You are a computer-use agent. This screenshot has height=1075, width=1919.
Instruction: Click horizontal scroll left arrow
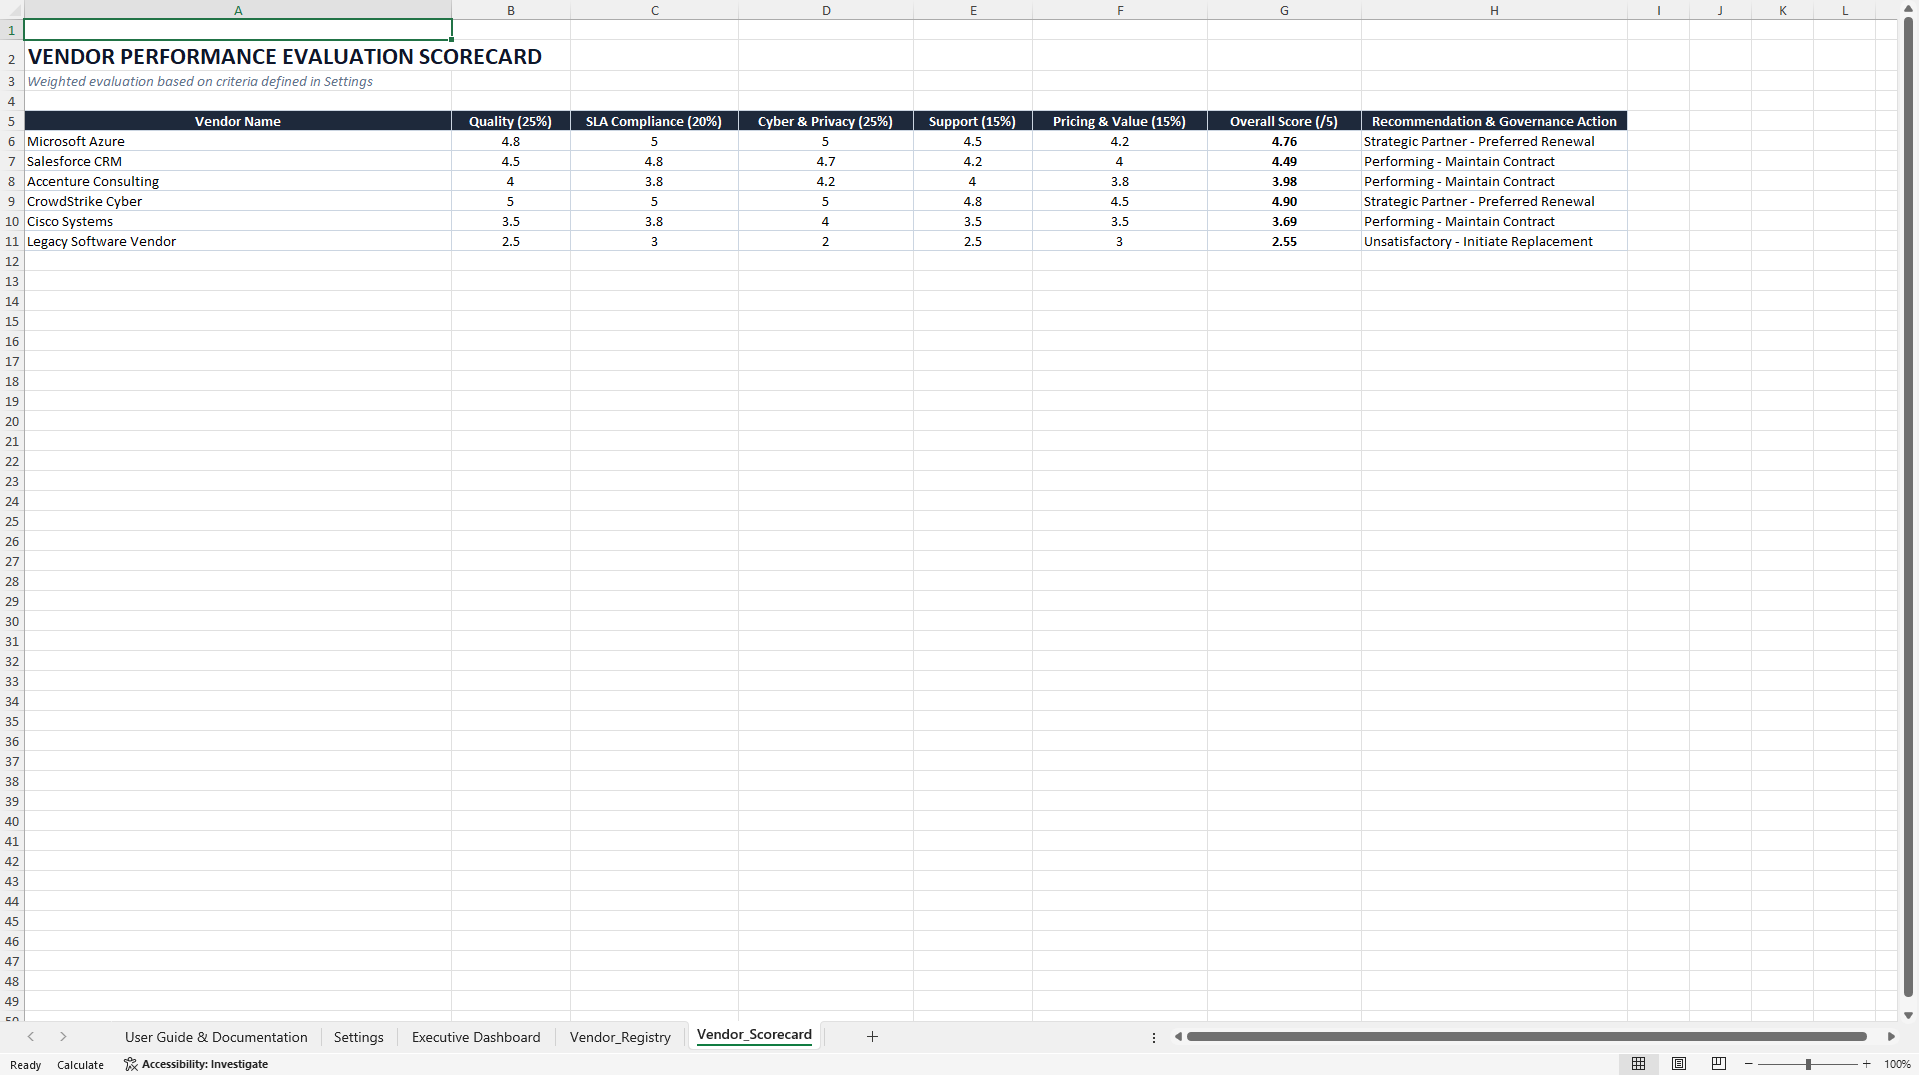pos(1178,1037)
